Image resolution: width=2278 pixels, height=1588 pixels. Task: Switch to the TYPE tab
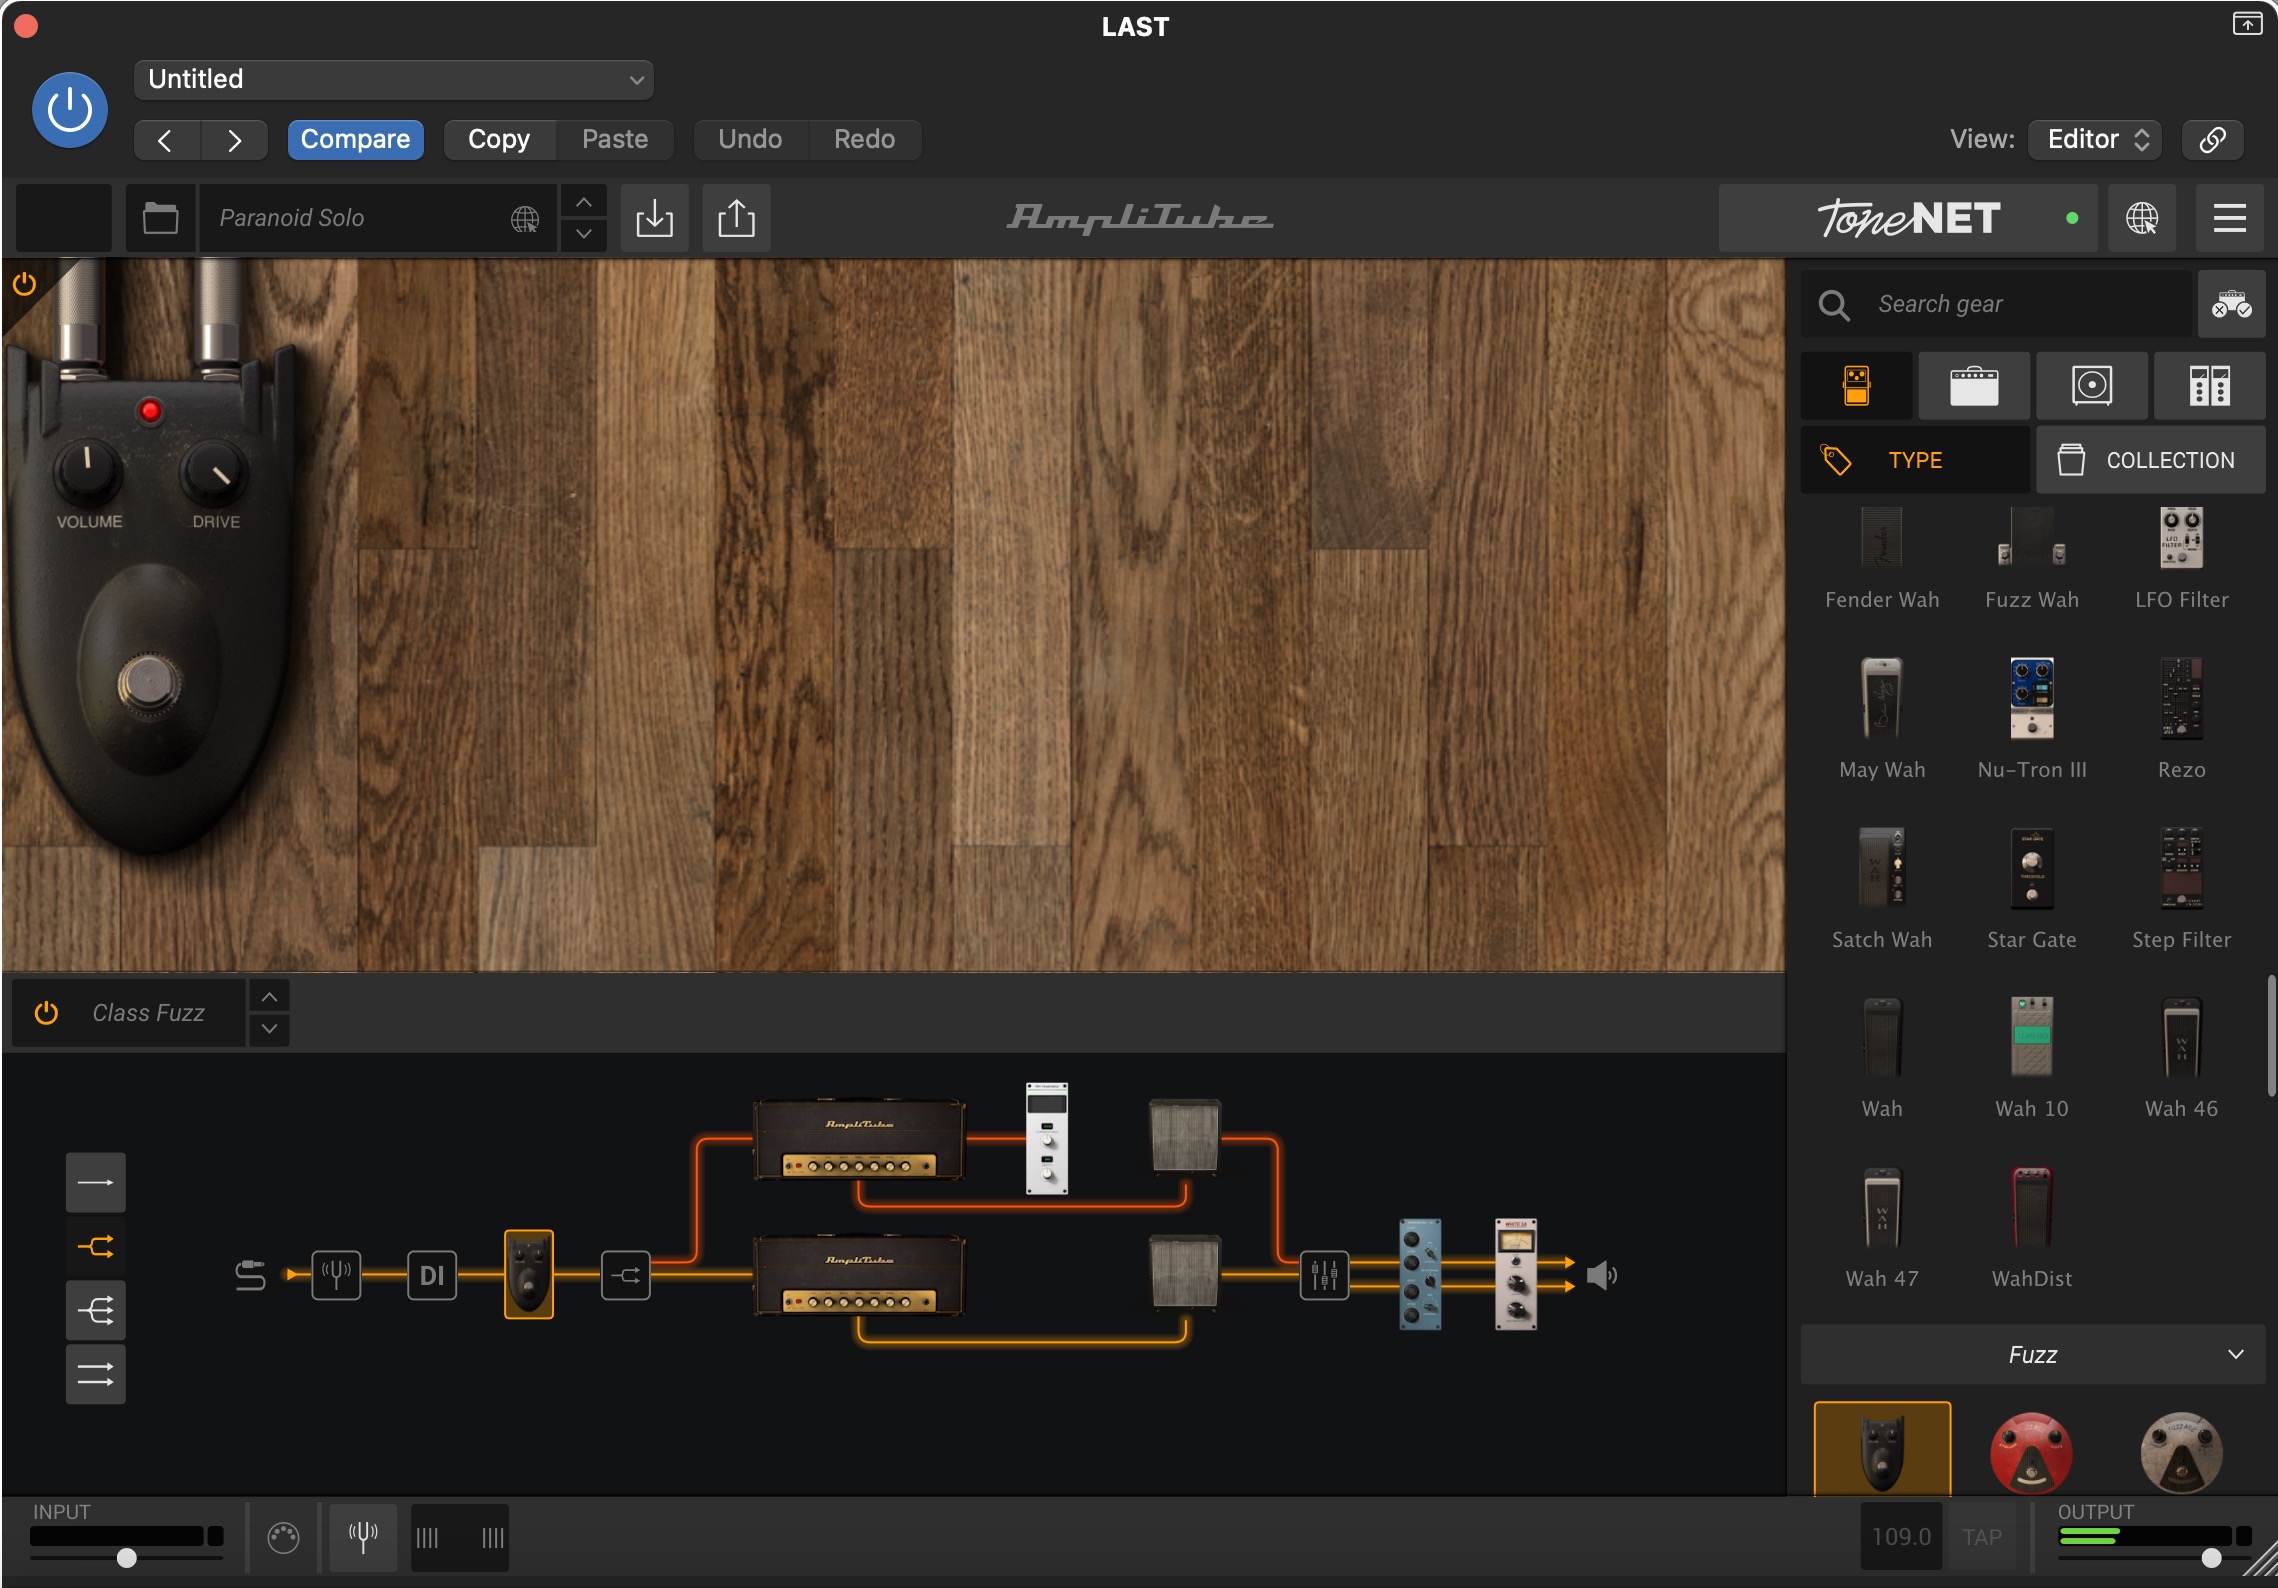point(1915,460)
